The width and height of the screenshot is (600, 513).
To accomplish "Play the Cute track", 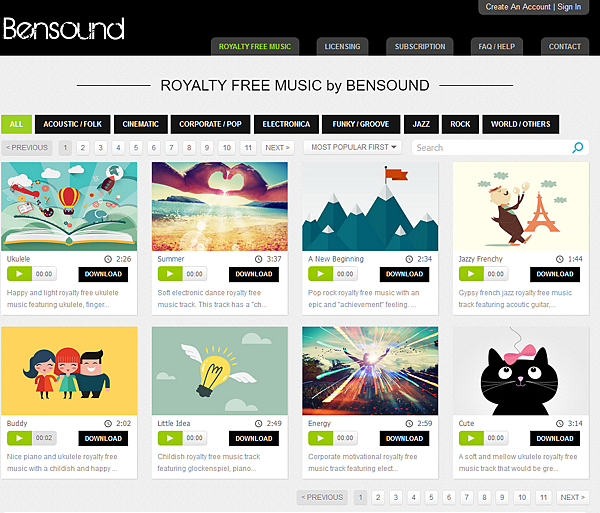I will coord(471,438).
